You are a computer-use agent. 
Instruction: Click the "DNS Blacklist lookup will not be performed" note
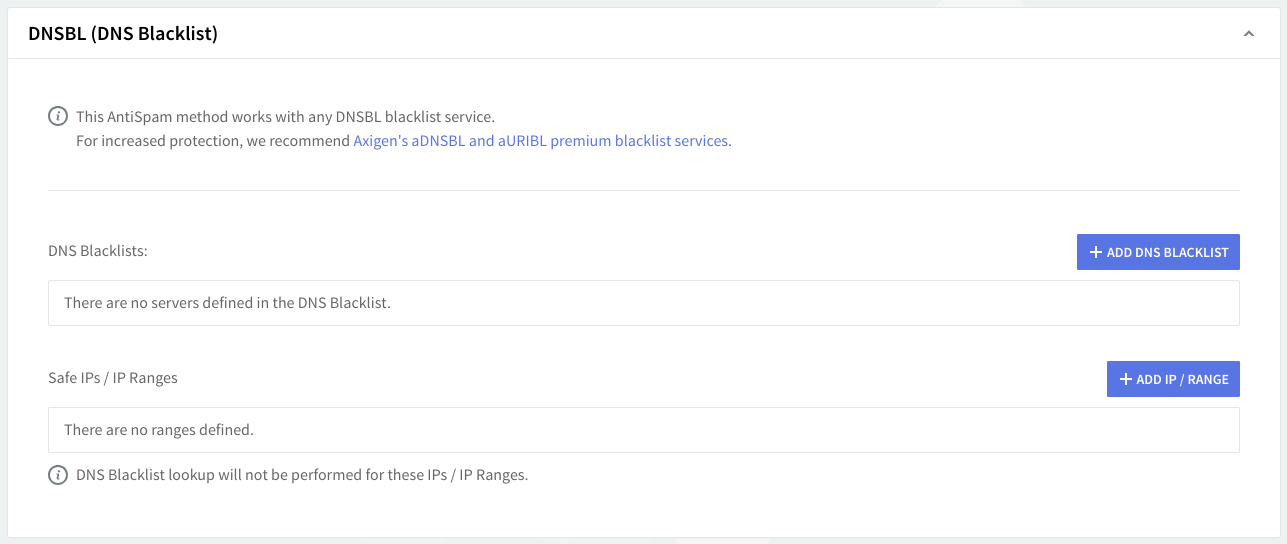[x=302, y=475]
